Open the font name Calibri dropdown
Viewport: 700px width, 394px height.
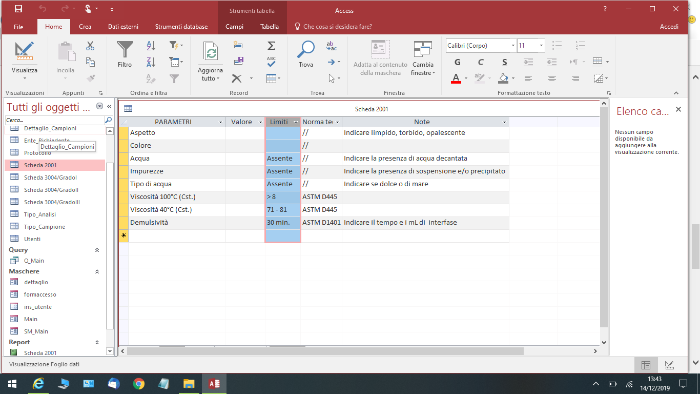pyautogui.click(x=513, y=46)
